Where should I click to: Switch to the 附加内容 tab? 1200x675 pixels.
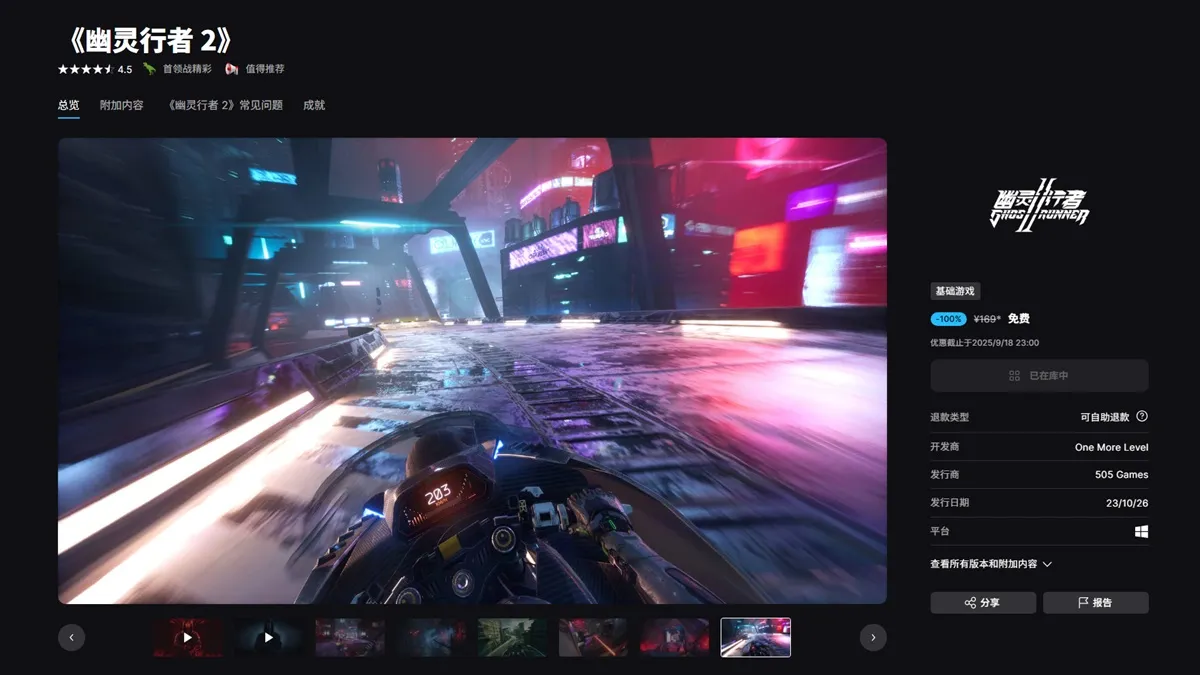(x=121, y=105)
